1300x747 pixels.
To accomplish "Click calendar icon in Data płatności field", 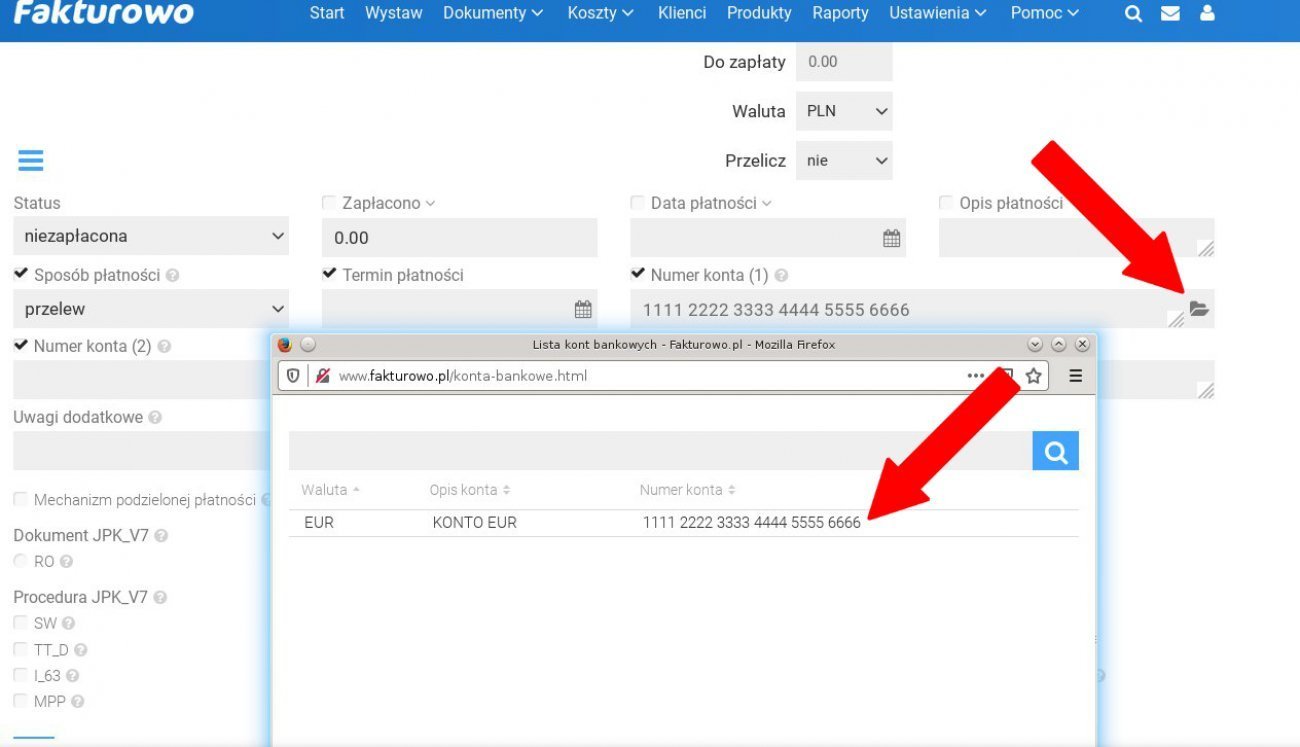I will point(891,238).
